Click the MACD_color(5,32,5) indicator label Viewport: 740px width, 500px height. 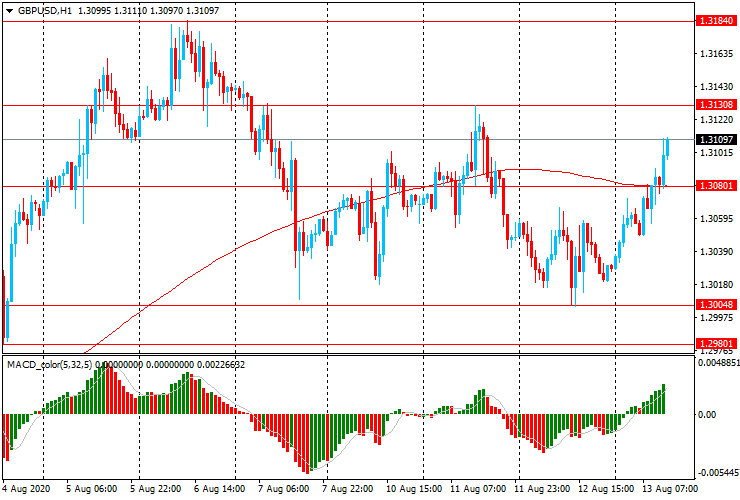[49, 365]
